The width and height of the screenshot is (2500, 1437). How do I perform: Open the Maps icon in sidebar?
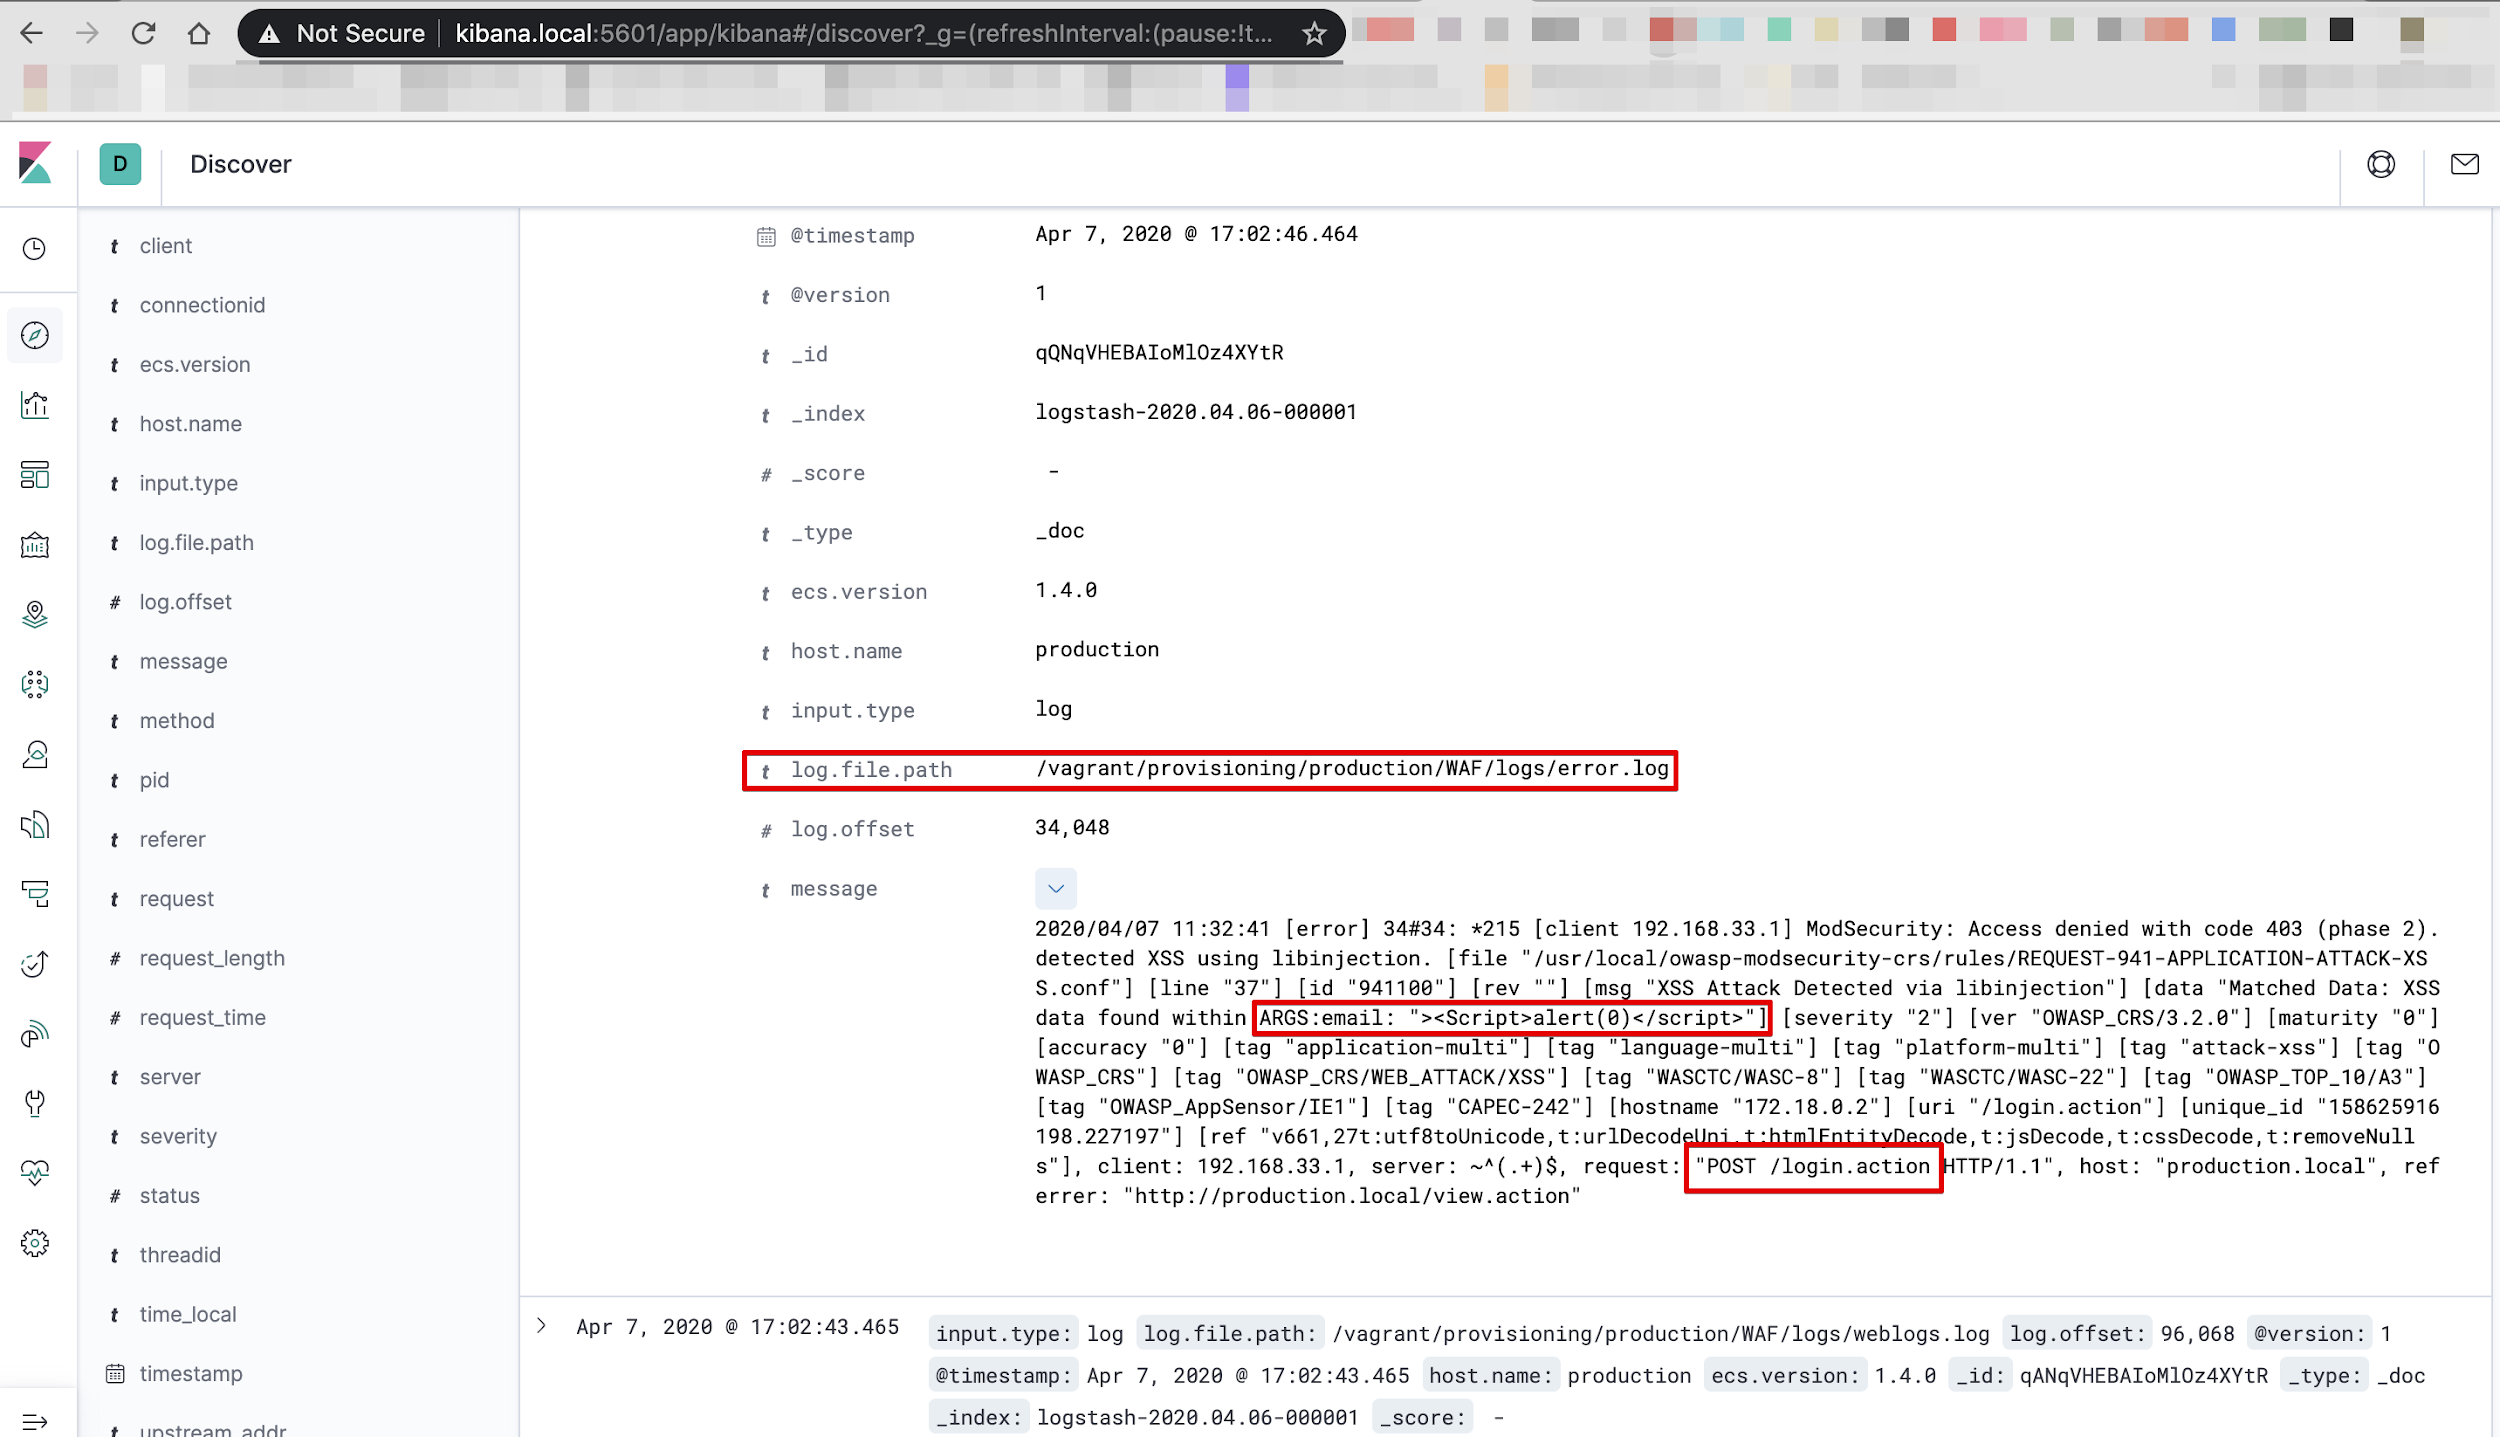click(x=35, y=614)
